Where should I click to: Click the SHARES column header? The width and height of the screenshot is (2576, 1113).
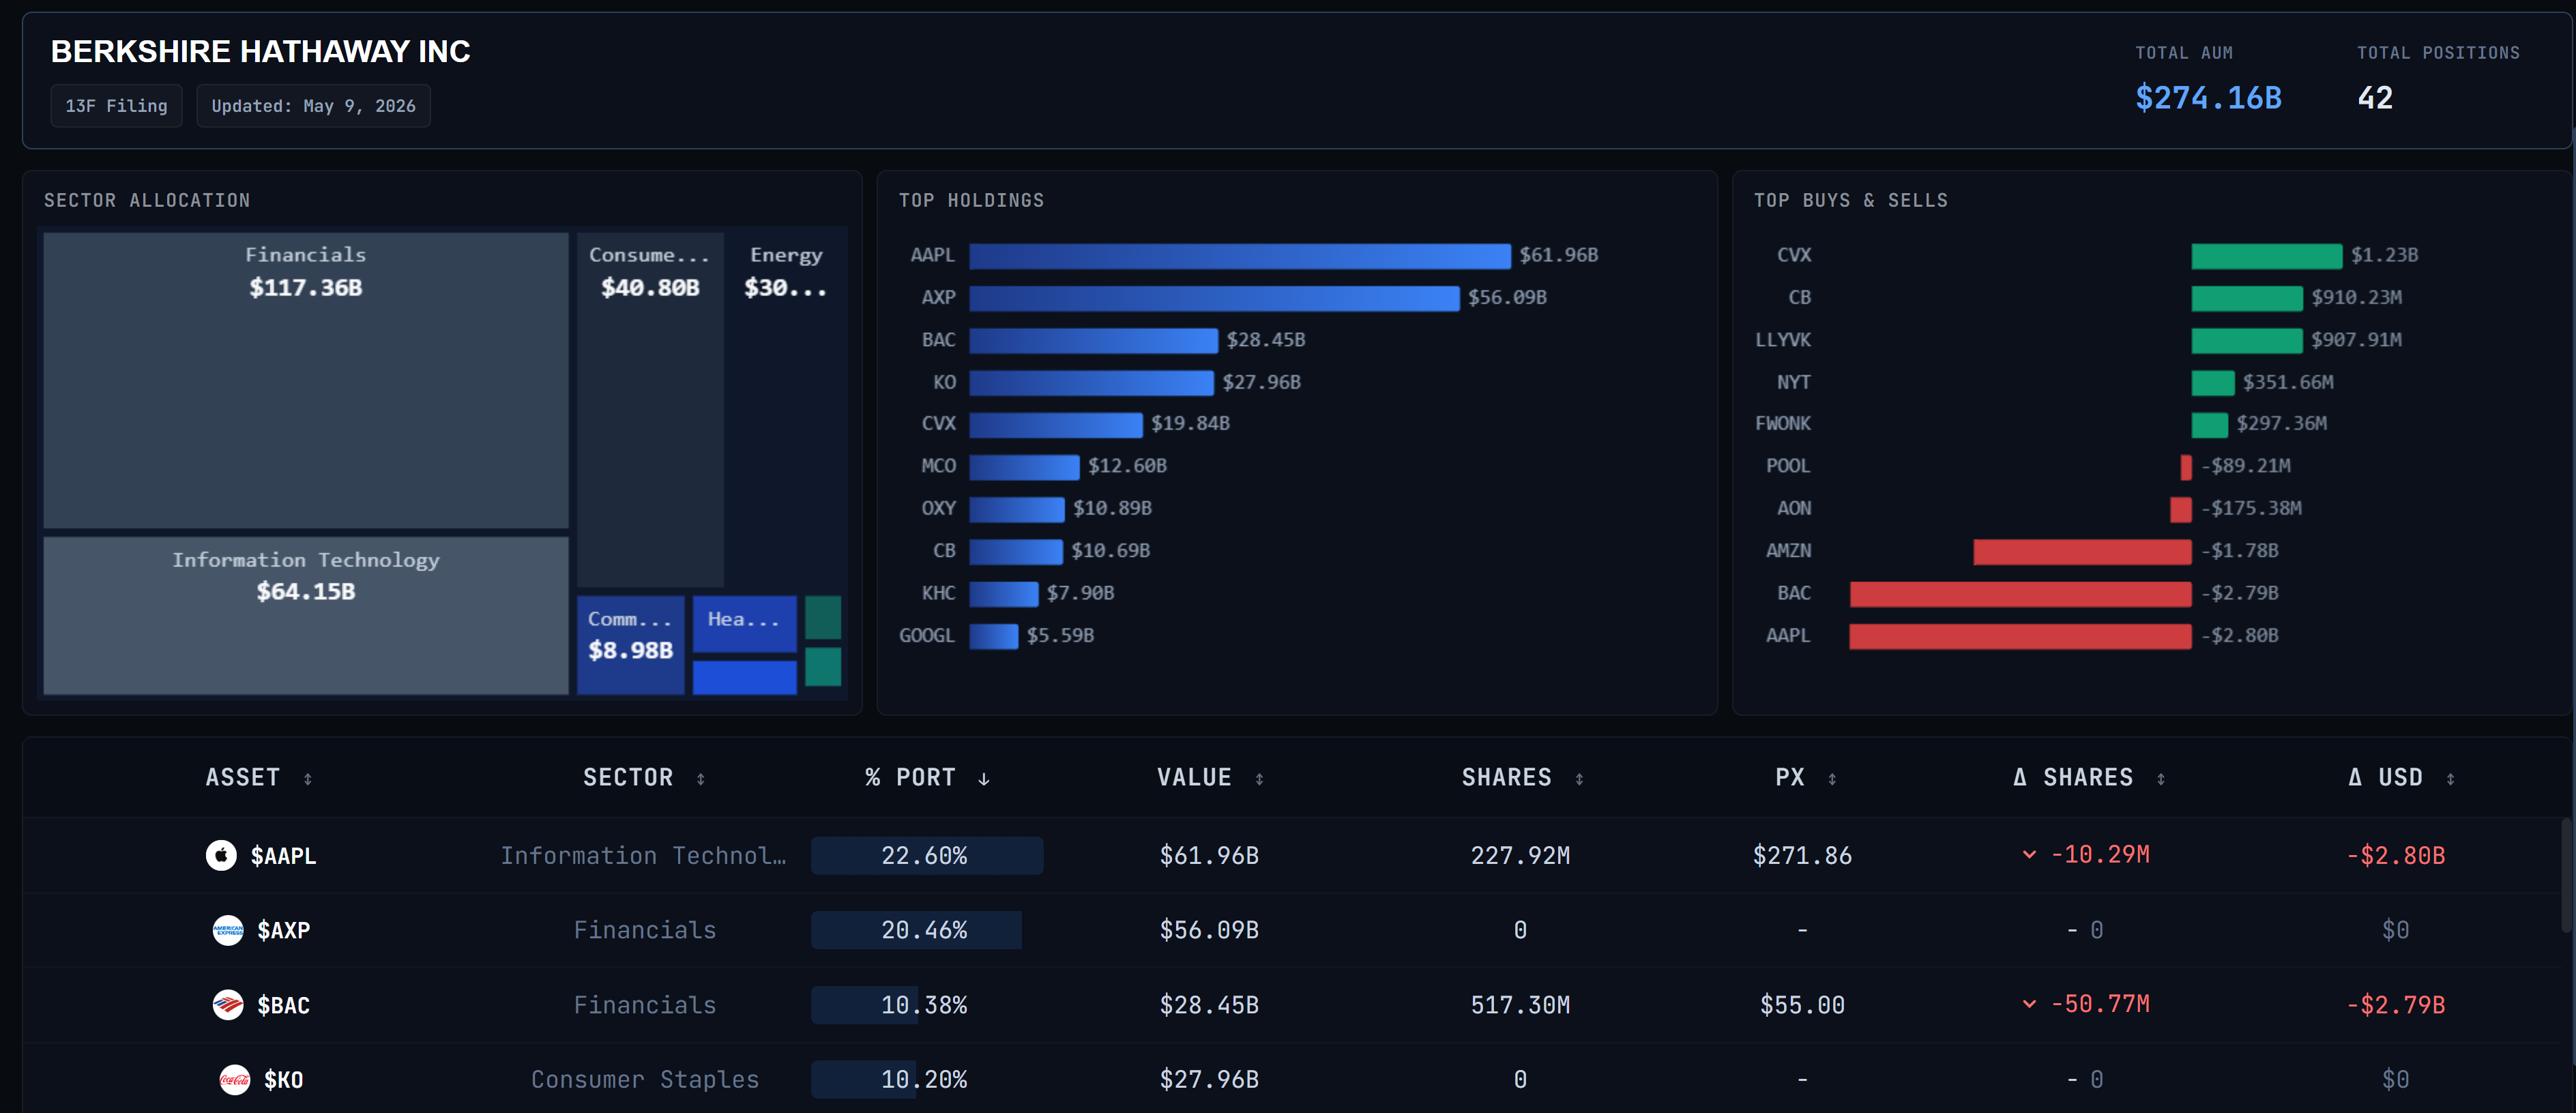(1507, 778)
